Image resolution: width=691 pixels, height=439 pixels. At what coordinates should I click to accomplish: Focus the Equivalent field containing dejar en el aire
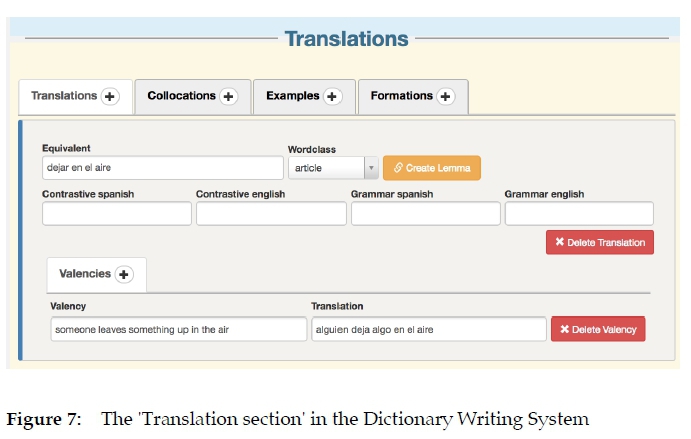click(x=162, y=168)
